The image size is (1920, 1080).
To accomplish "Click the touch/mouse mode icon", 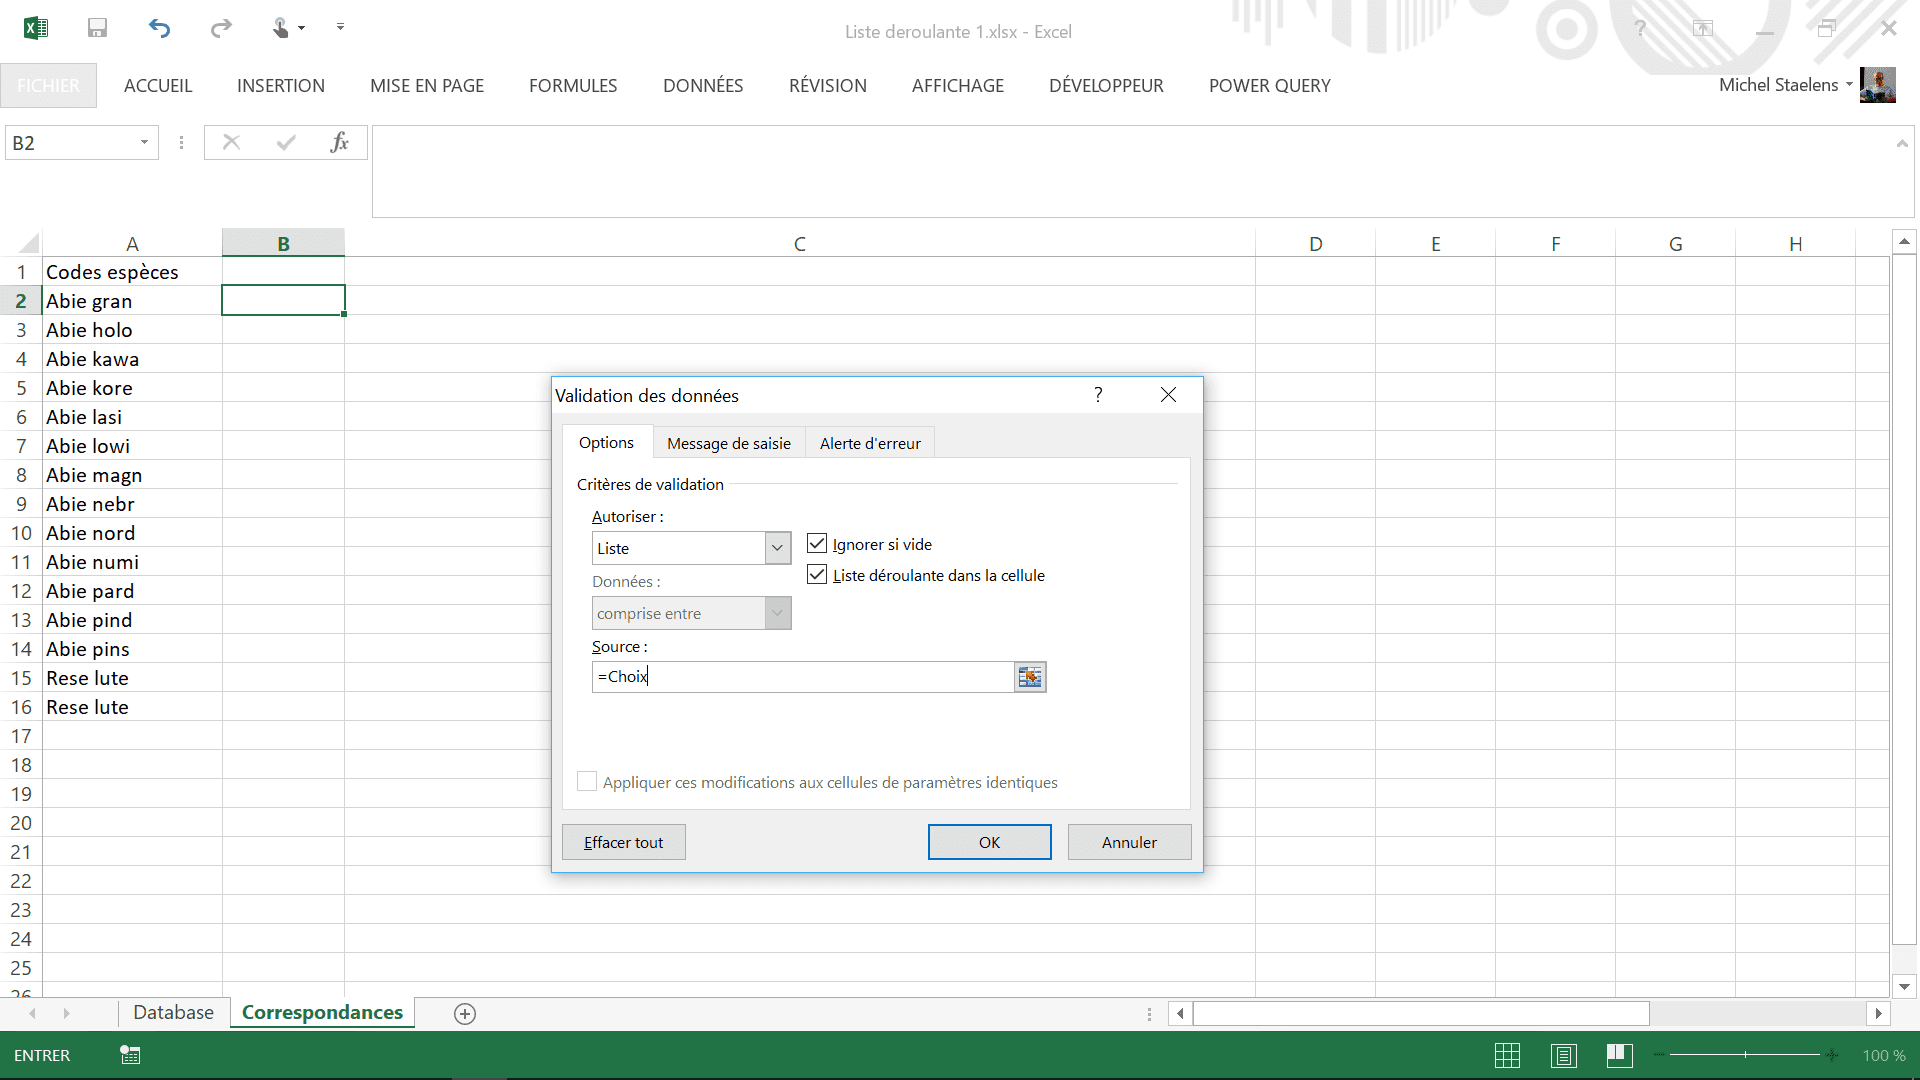I will 281,28.
